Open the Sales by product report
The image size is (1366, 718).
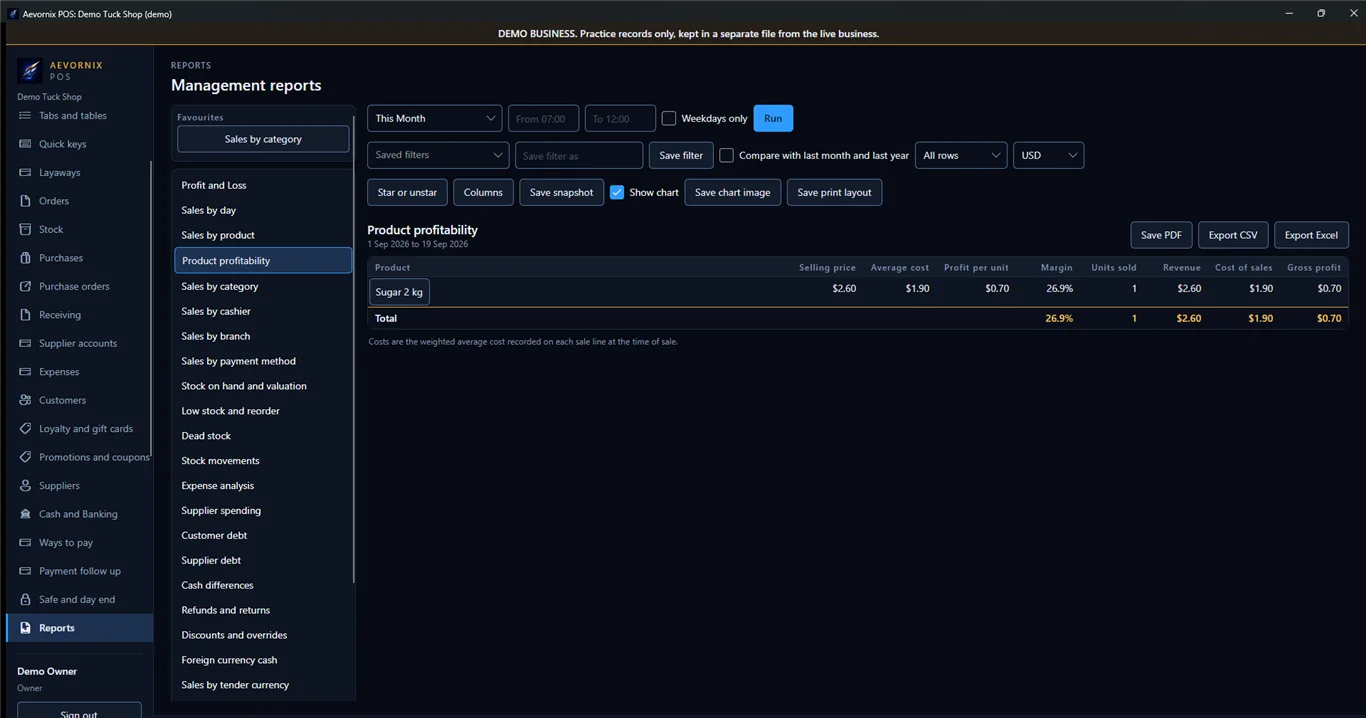tap(263, 235)
